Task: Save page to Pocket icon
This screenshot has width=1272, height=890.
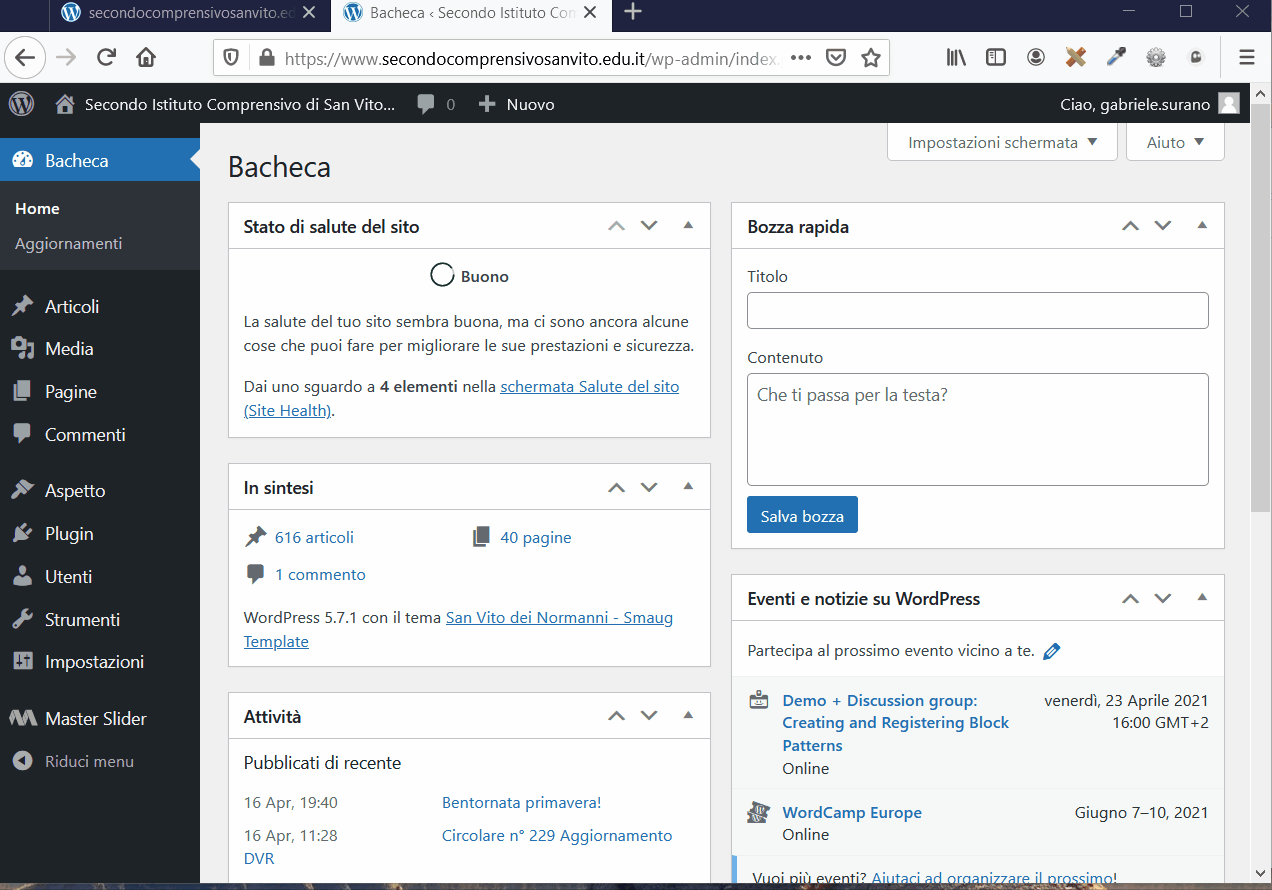Action: 836,58
